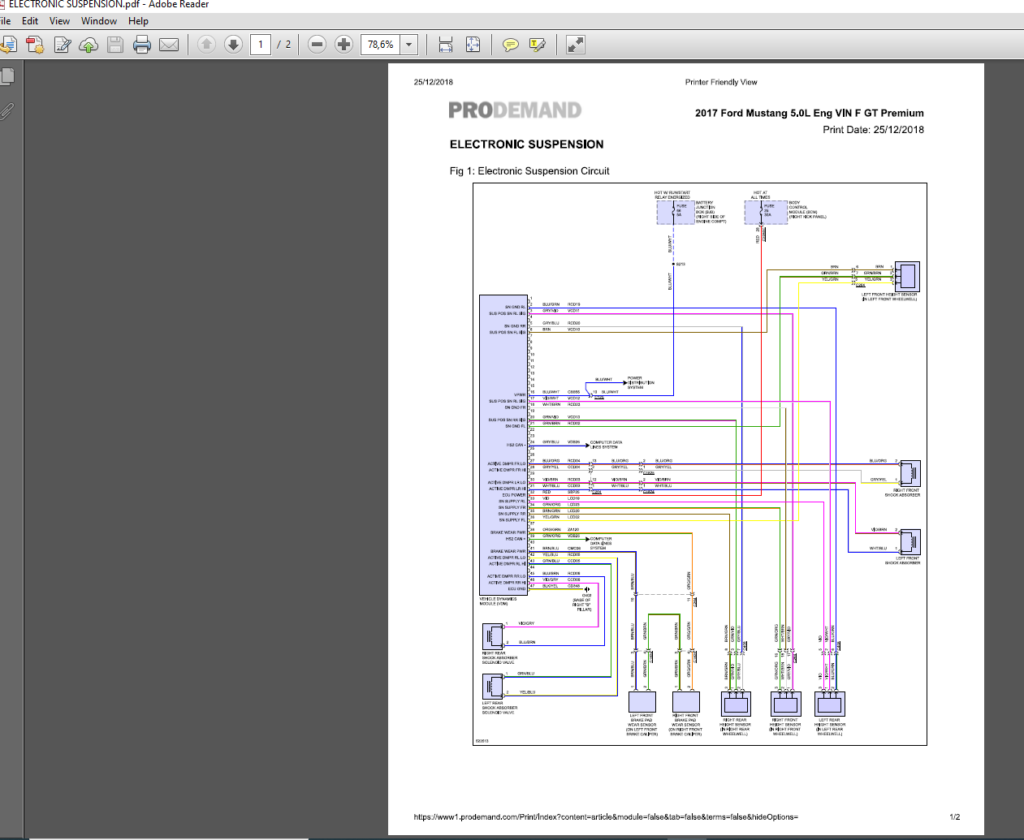Click the 'Printer Friendly View' header text
This screenshot has height=840, width=1024.
pyautogui.click(x=721, y=82)
